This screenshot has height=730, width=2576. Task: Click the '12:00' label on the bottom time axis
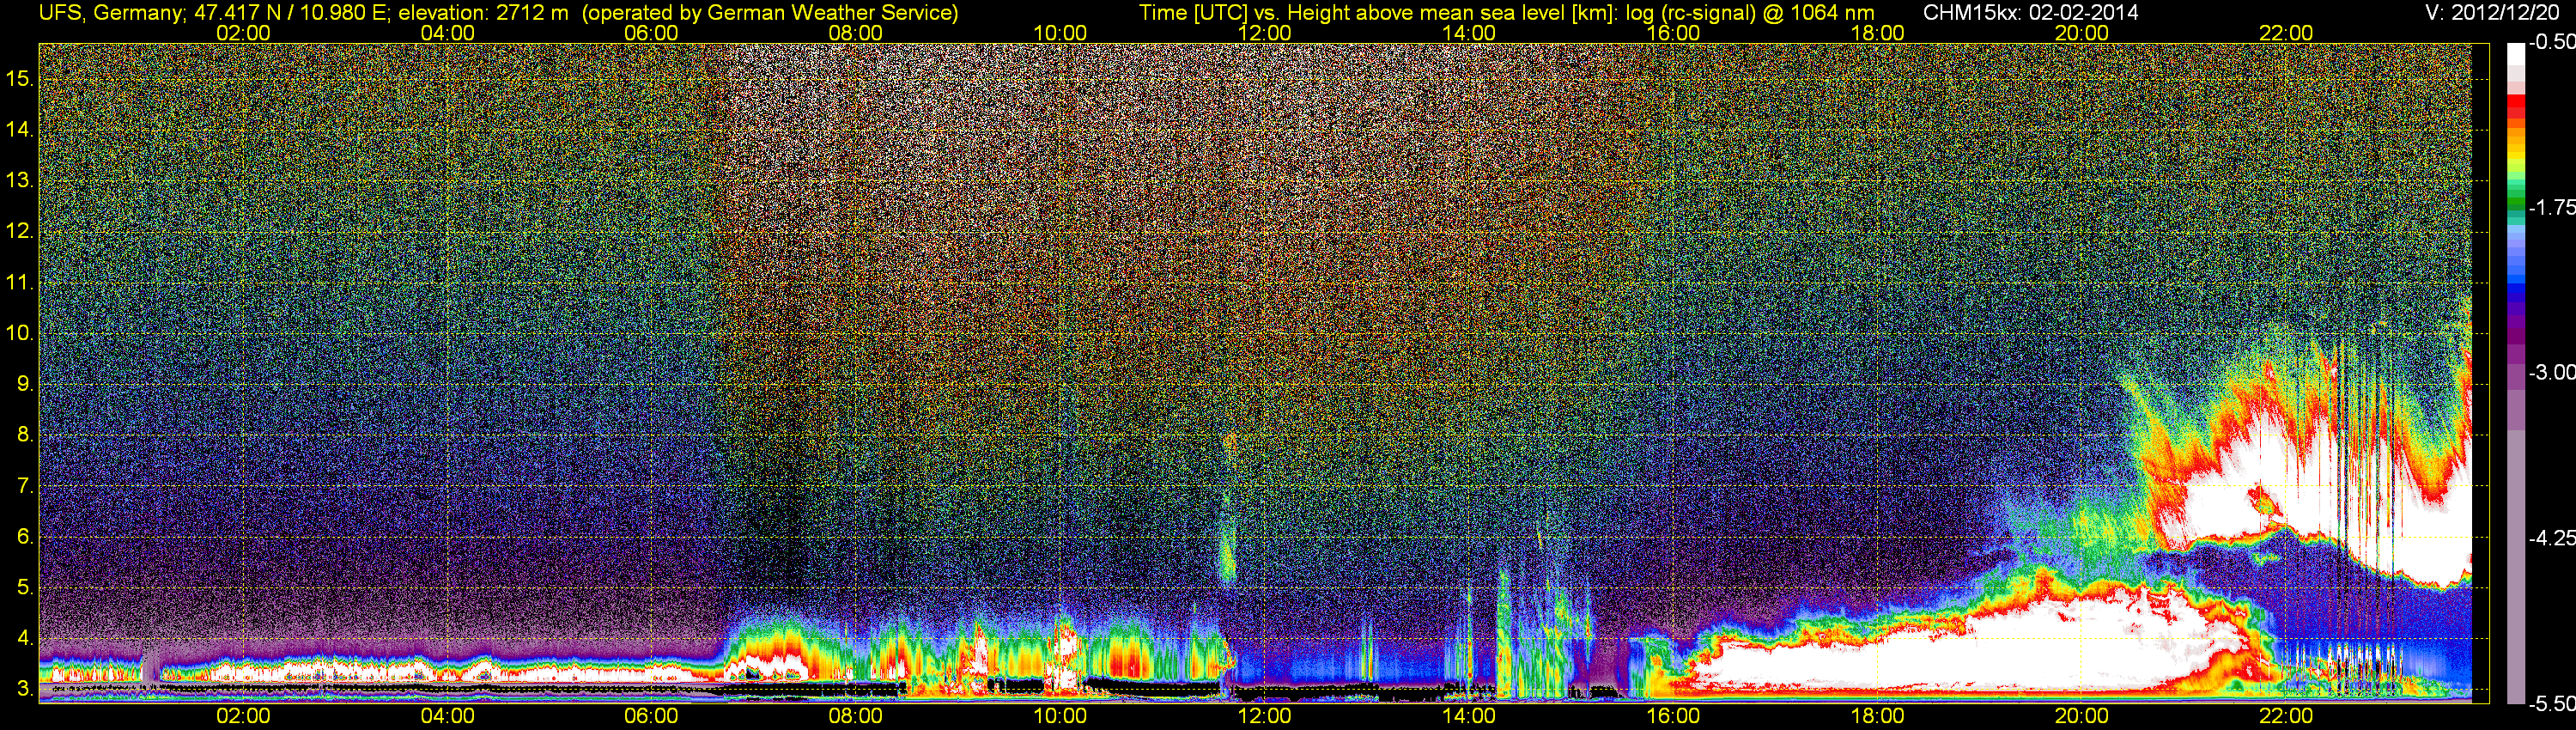(1264, 716)
